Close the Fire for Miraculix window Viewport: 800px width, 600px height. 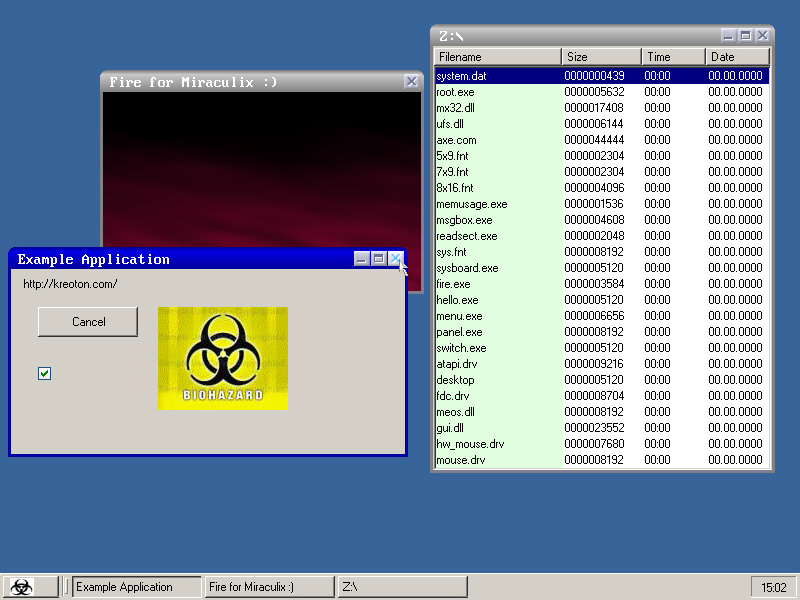tap(411, 82)
